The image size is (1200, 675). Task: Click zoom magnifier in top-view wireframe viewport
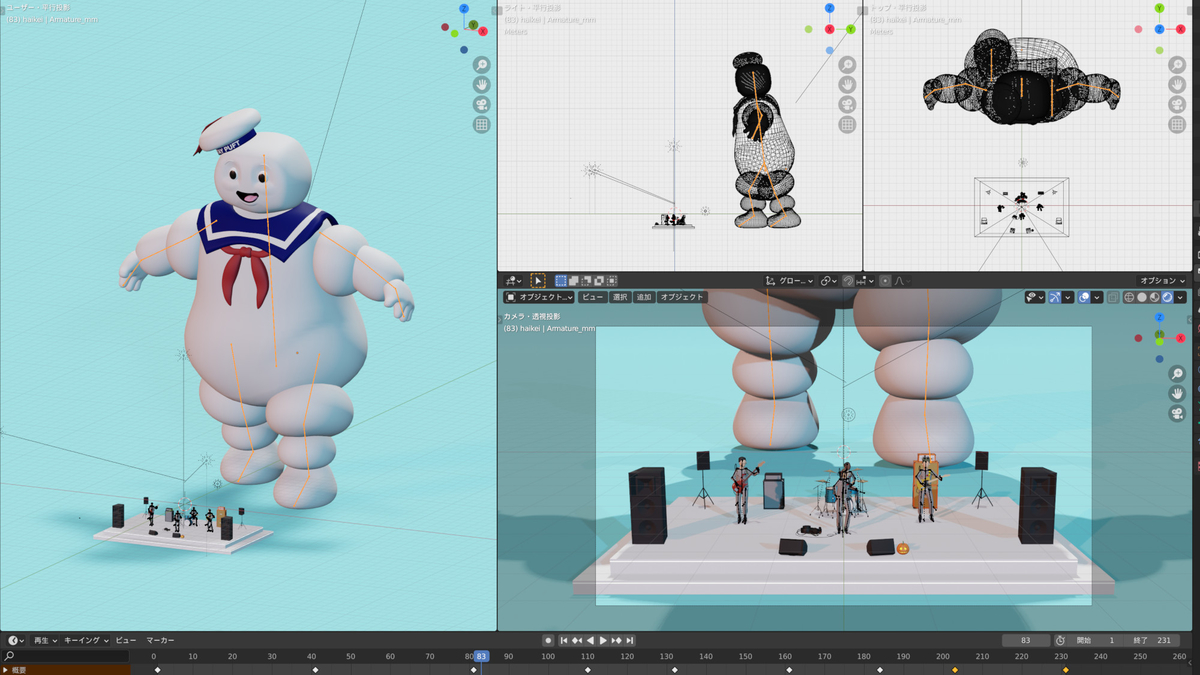click(1177, 64)
